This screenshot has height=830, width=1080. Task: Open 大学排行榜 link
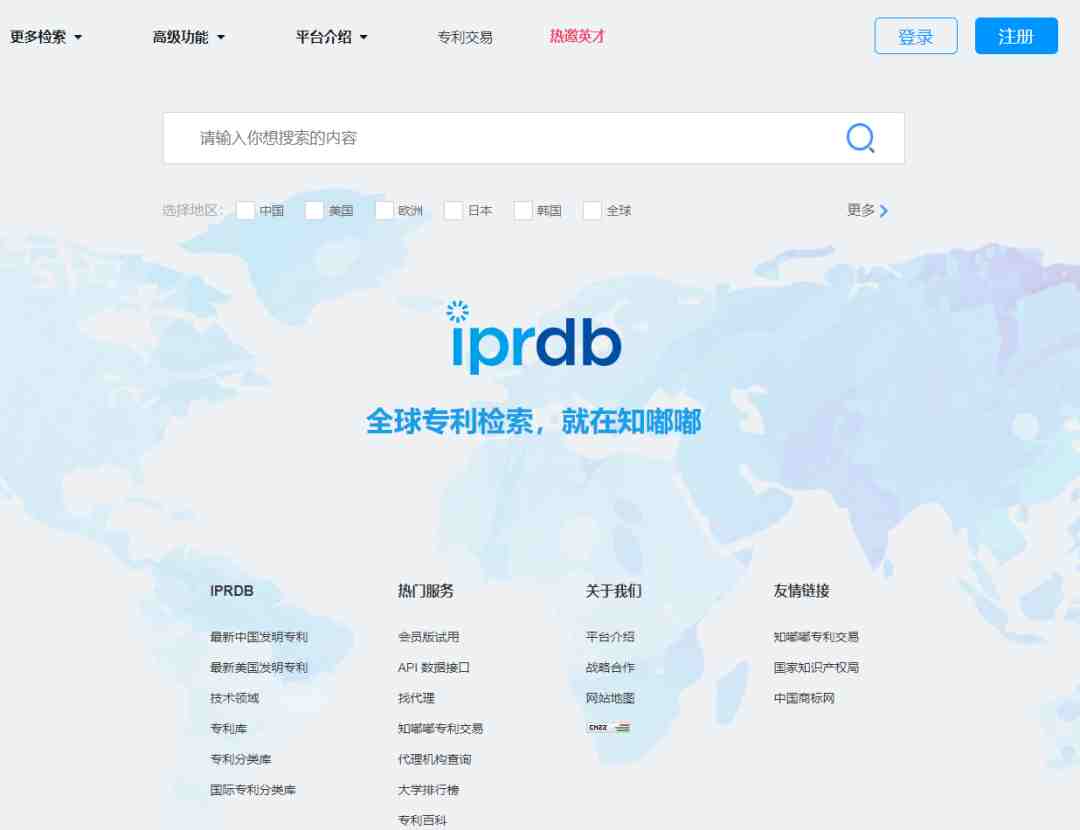pos(428,790)
